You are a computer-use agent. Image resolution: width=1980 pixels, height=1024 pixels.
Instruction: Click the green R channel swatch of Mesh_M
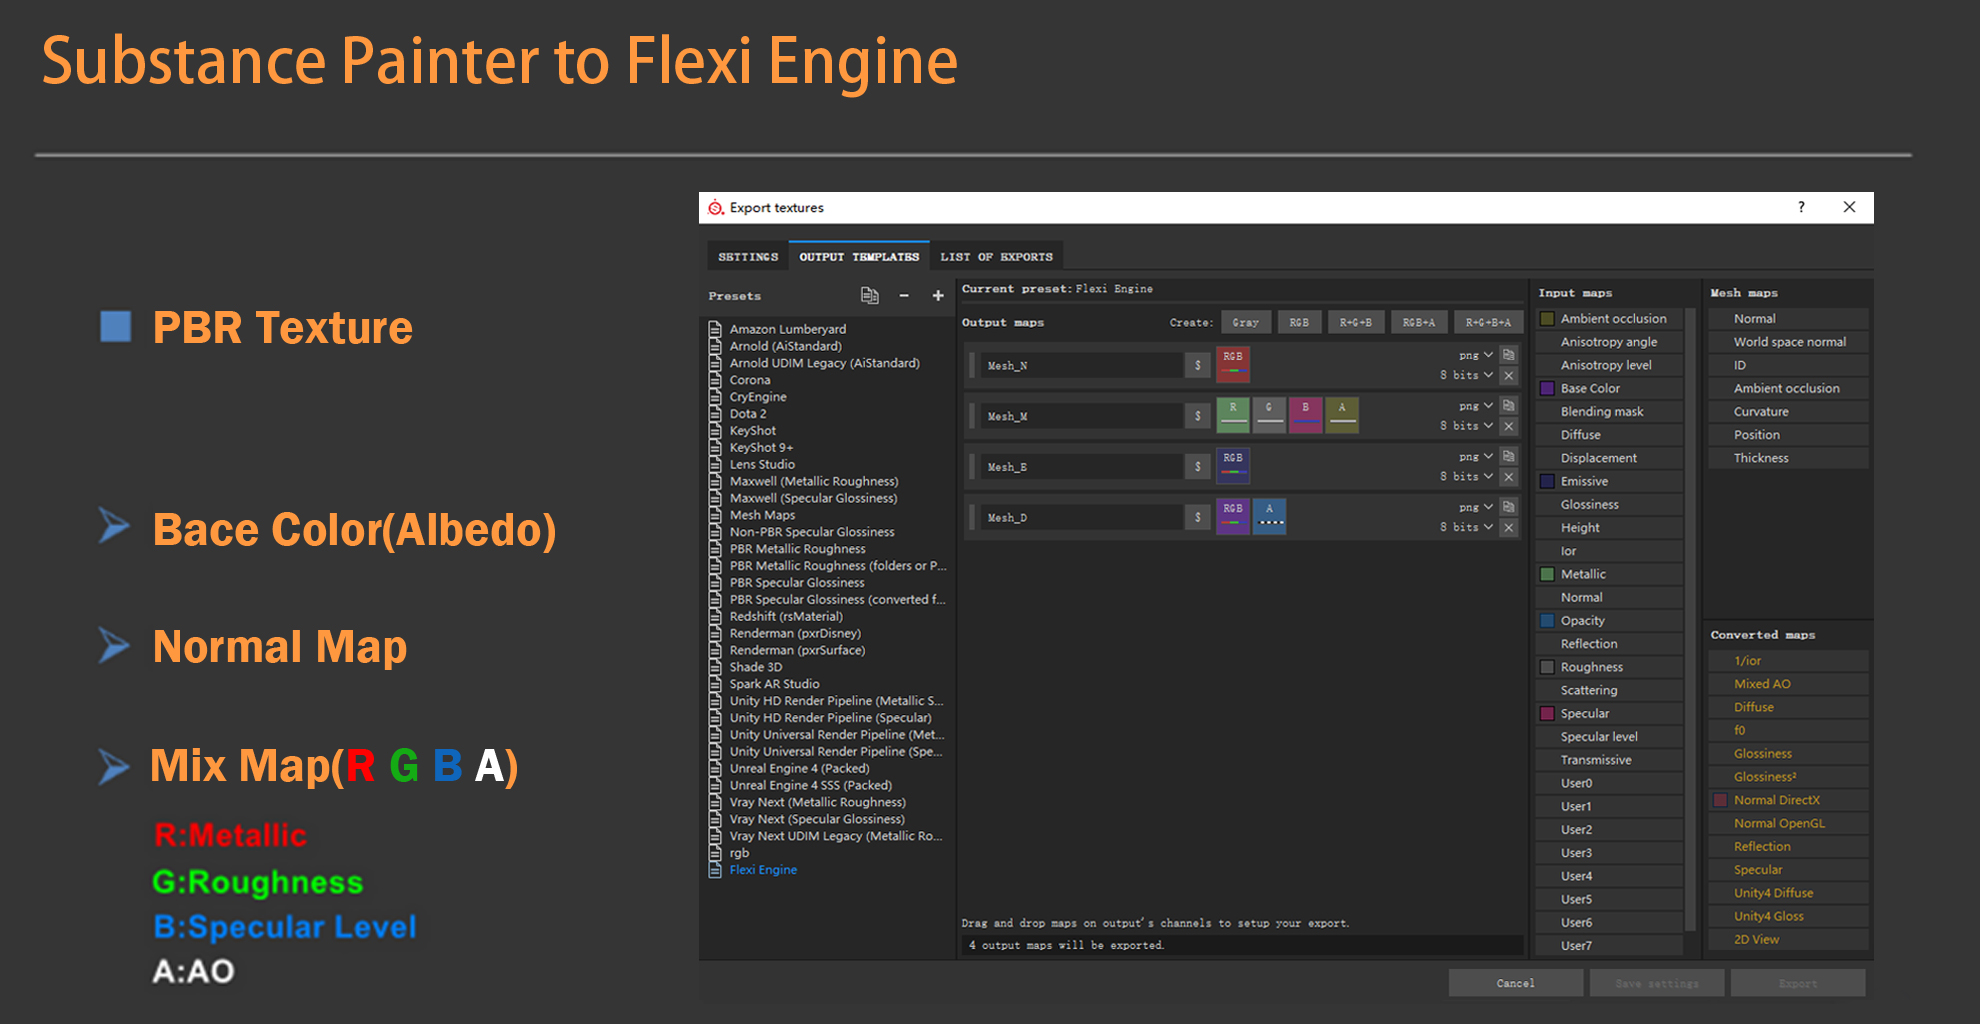tap(1233, 415)
